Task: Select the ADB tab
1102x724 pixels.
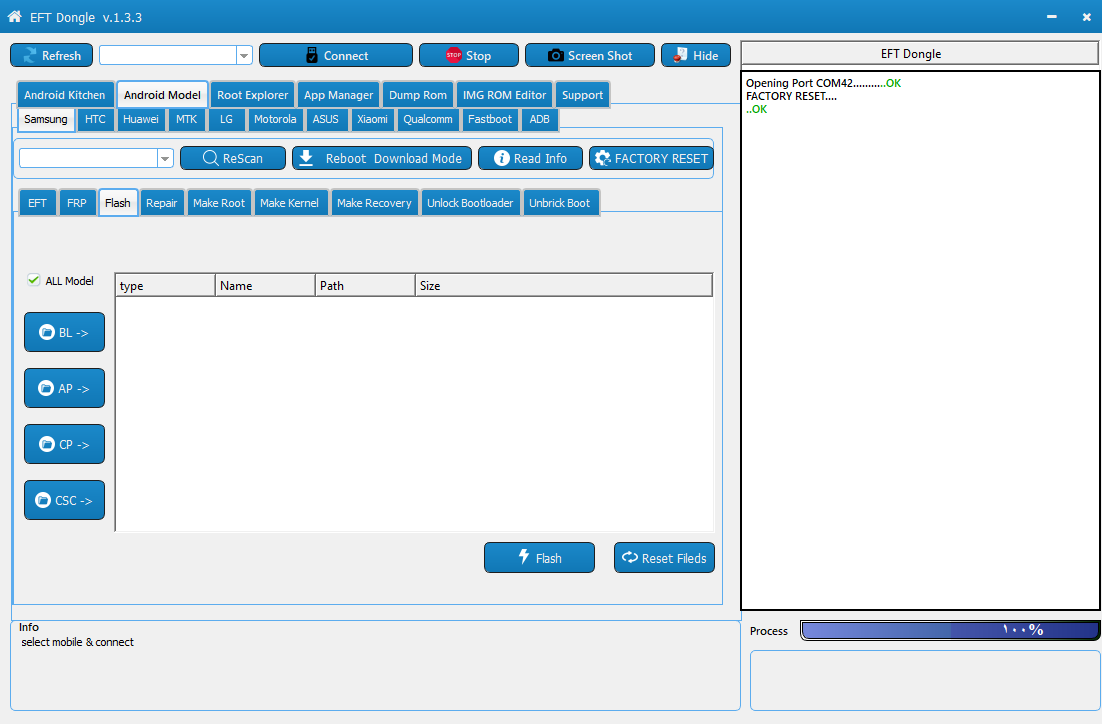Action: 540,119
